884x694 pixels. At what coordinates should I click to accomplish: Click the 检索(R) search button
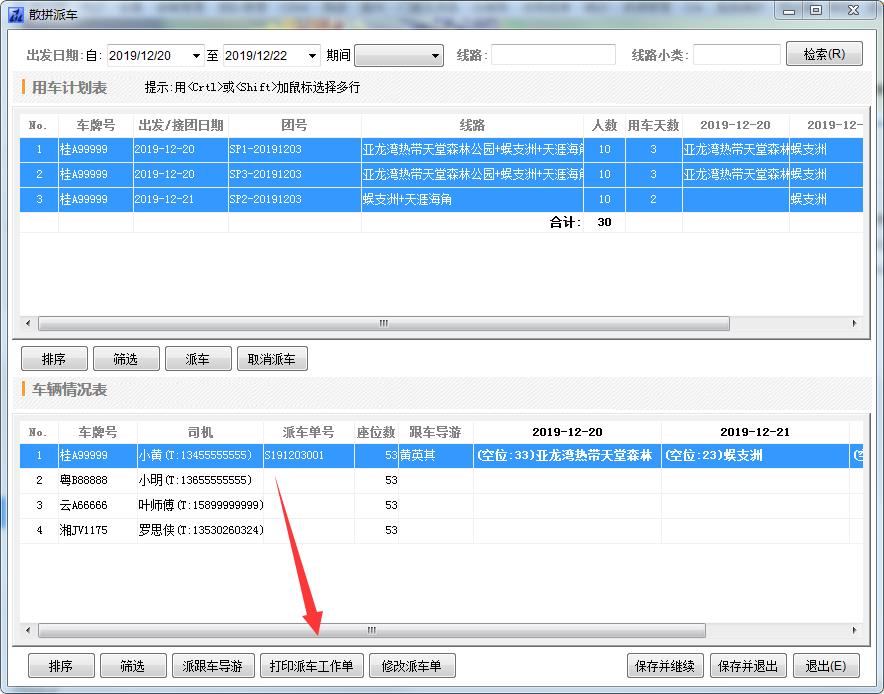pyautogui.click(x=824, y=54)
